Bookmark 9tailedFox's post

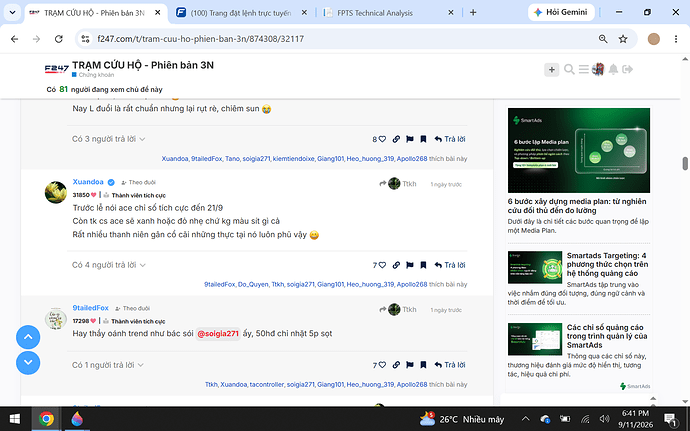pyautogui.click(x=423, y=365)
